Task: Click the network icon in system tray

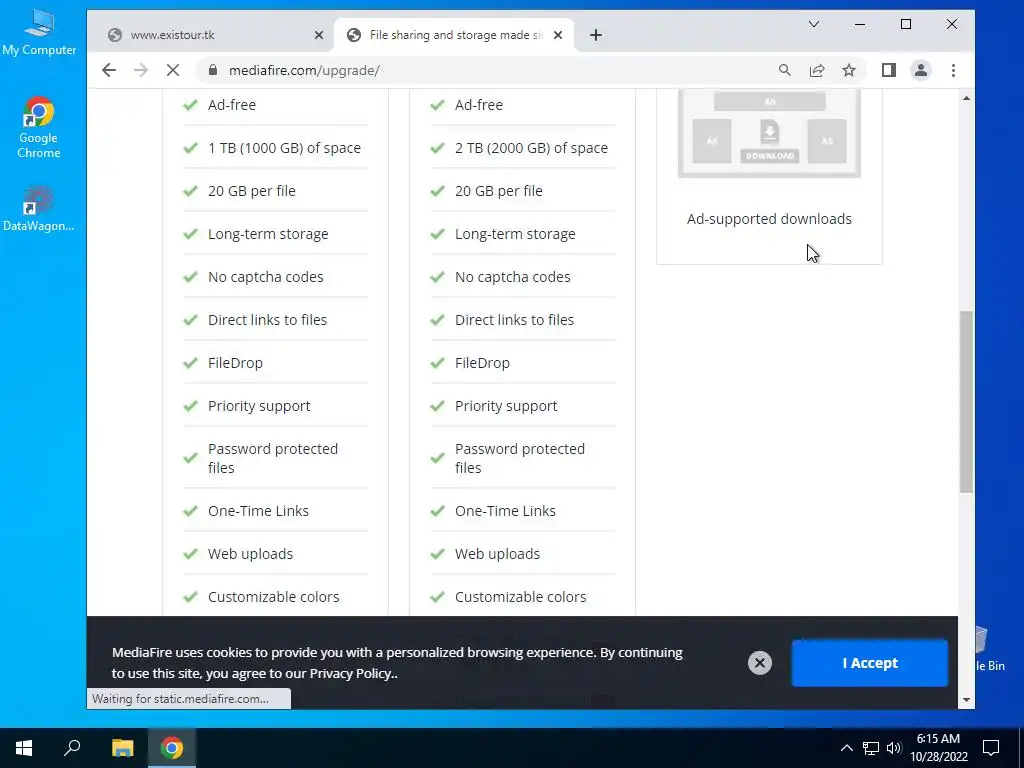Action: (871, 748)
